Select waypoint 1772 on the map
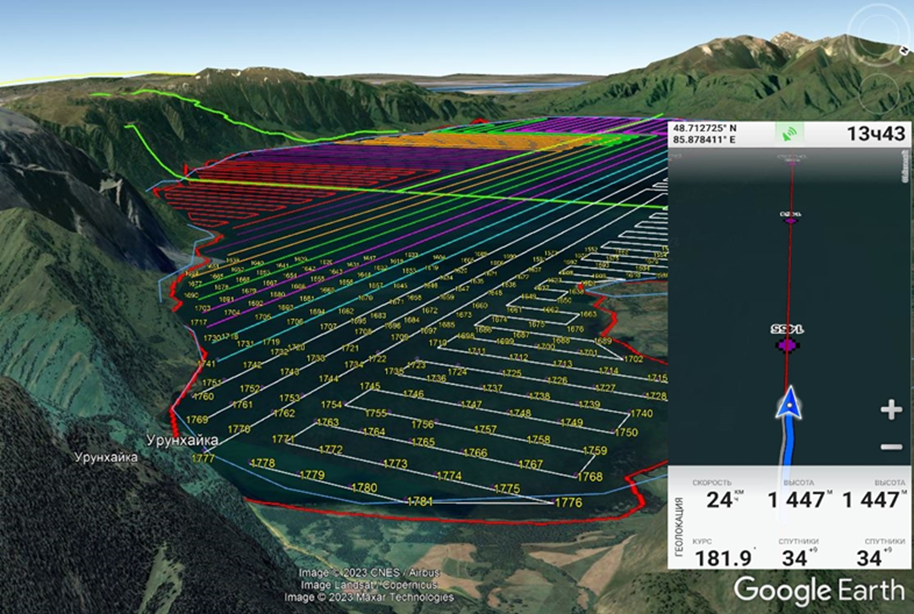 coord(331,450)
